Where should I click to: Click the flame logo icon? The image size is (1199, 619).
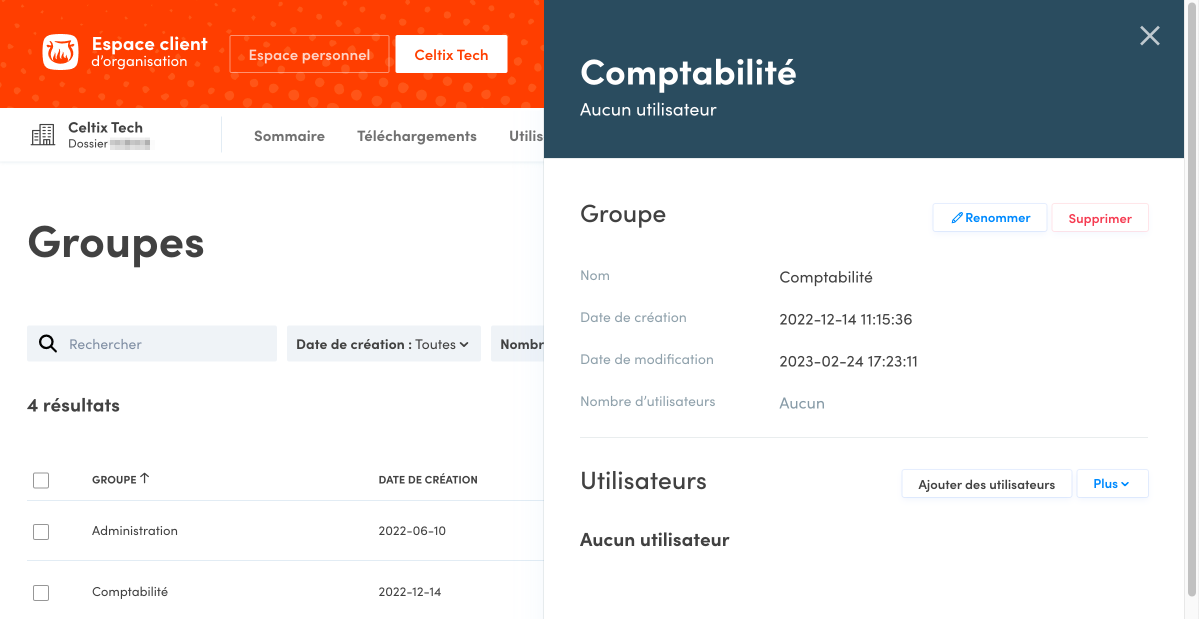click(60, 53)
